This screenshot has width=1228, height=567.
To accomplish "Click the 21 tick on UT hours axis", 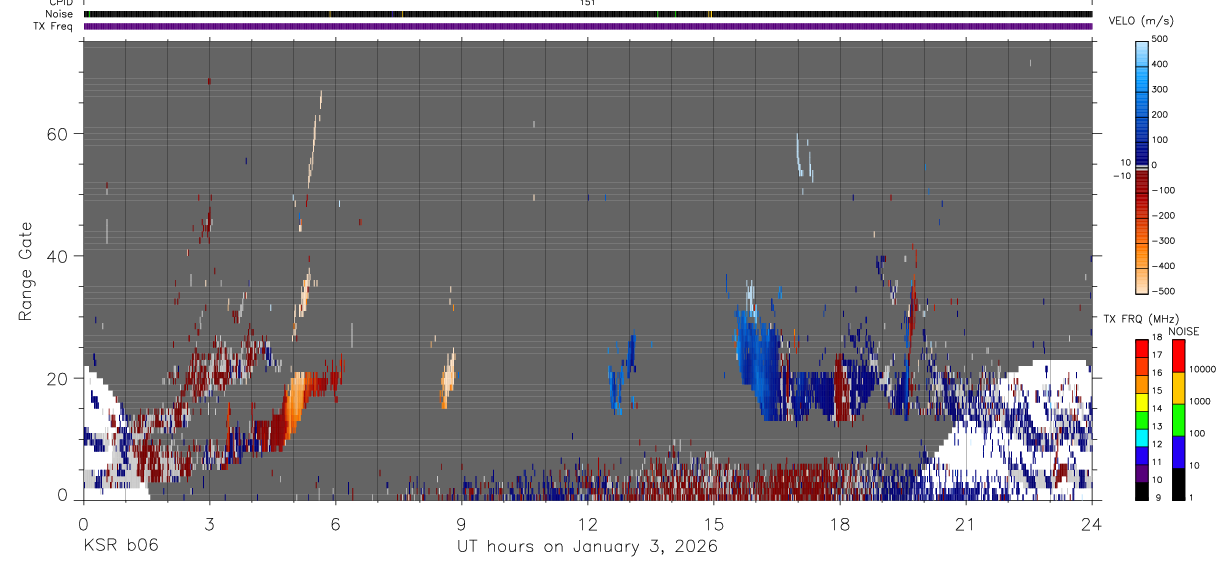I will coord(965,523).
